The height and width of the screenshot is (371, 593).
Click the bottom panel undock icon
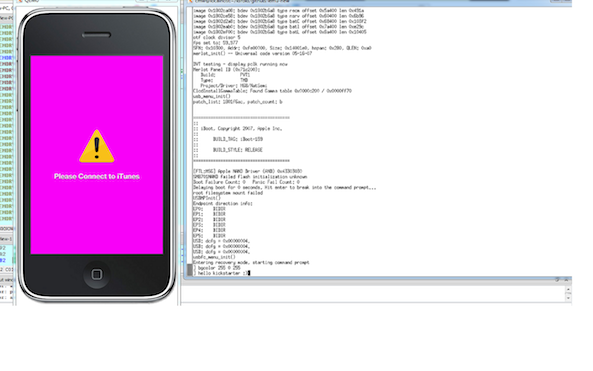pos(557,279)
